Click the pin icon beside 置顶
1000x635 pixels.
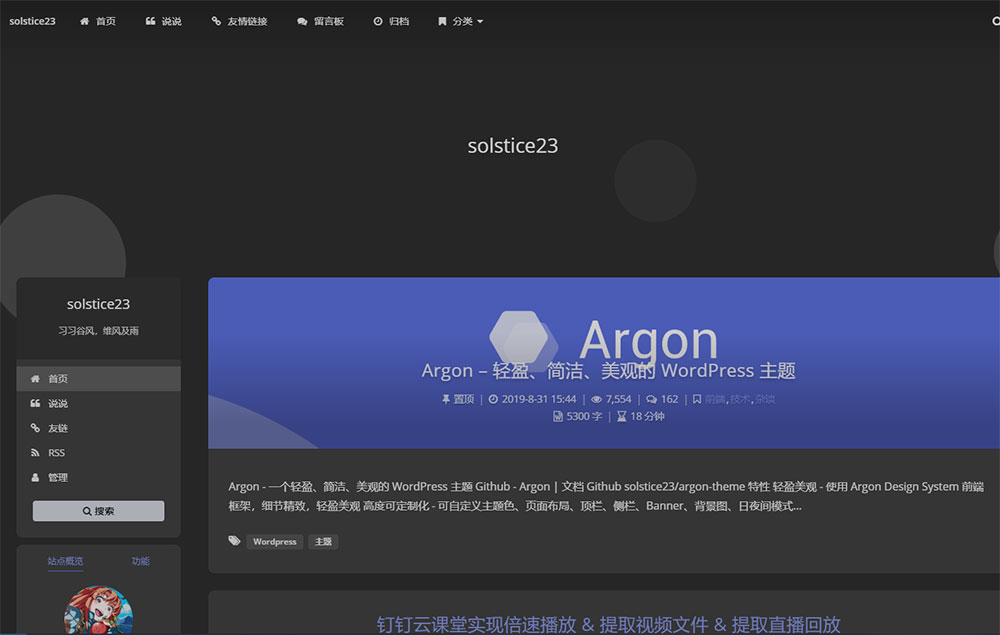pyautogui.click(x=446, y=399)
